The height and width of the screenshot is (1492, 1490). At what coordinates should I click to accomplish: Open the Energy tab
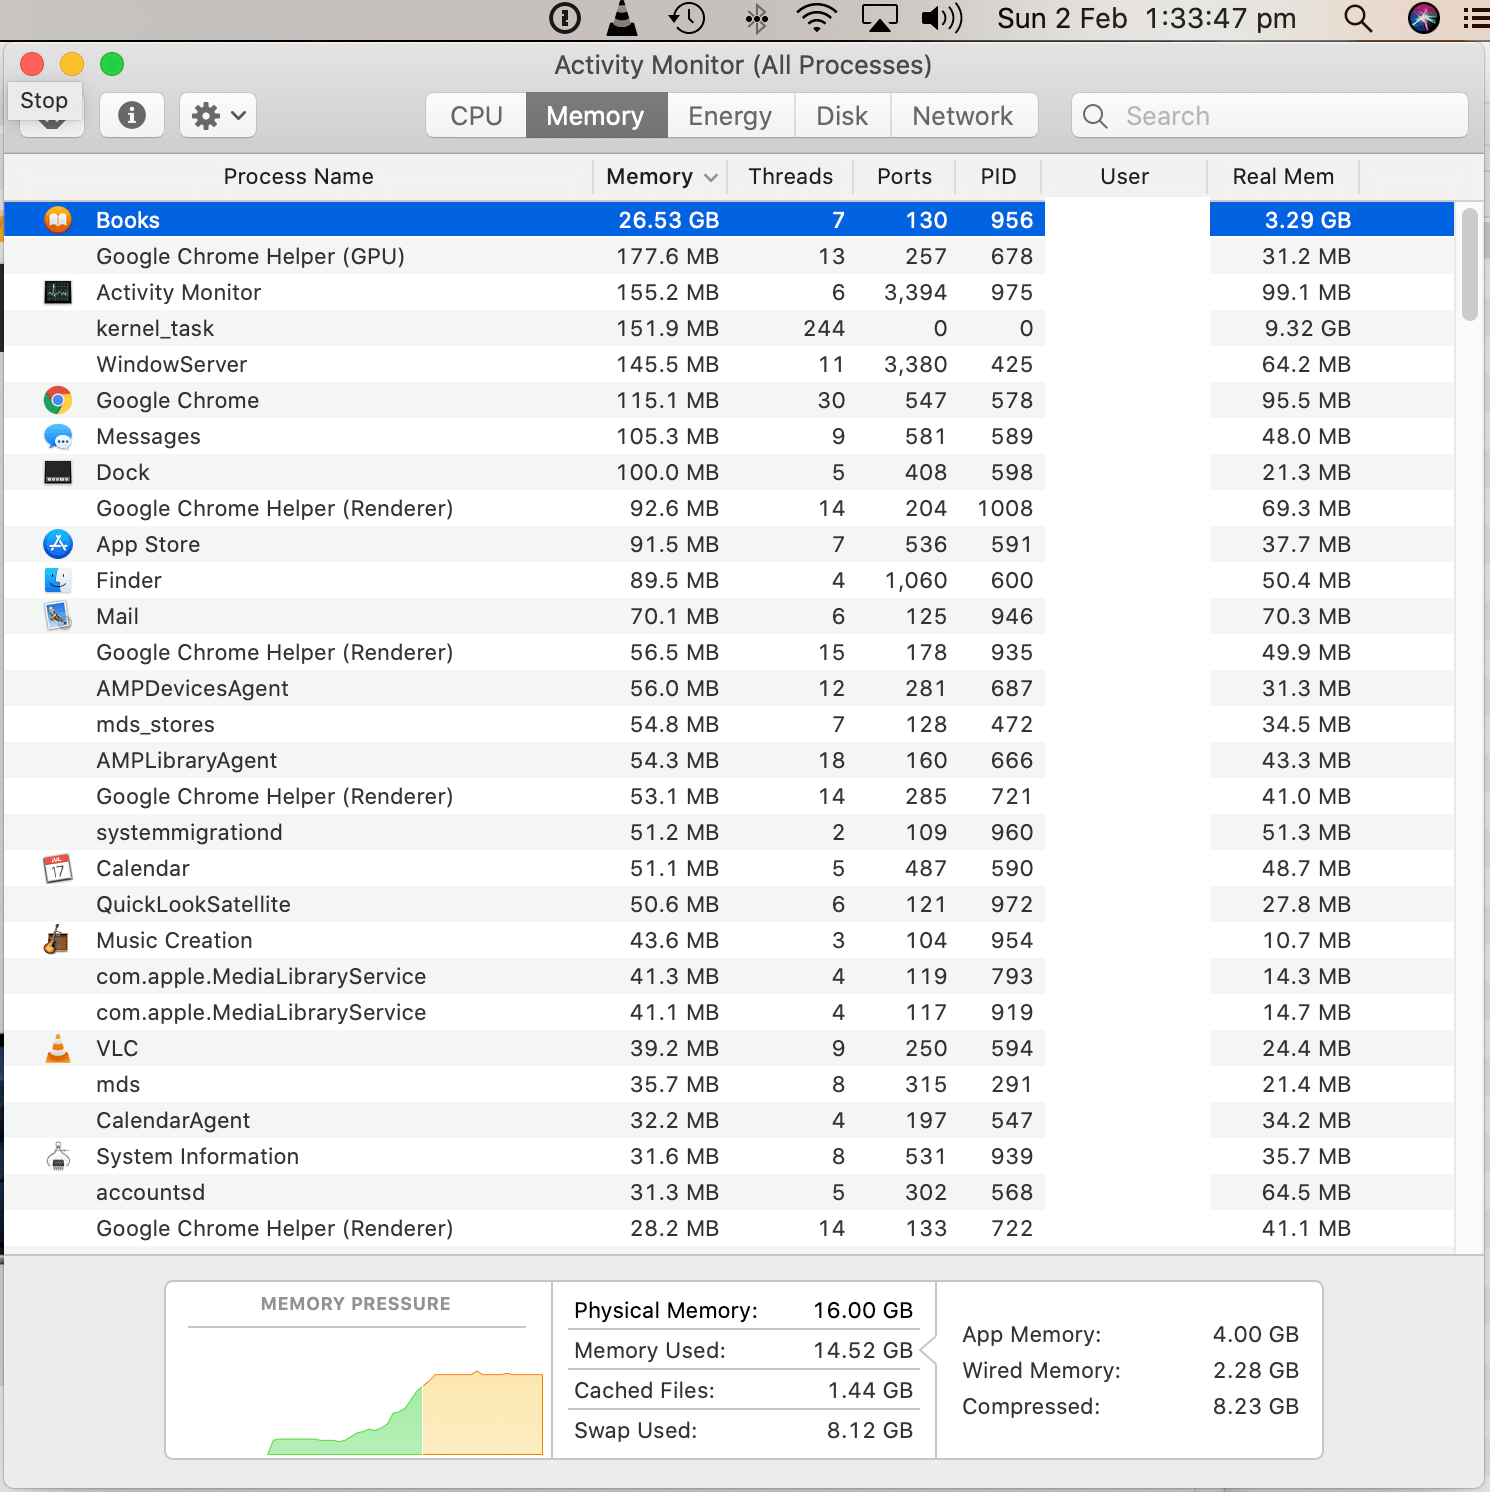coord(729,115)
